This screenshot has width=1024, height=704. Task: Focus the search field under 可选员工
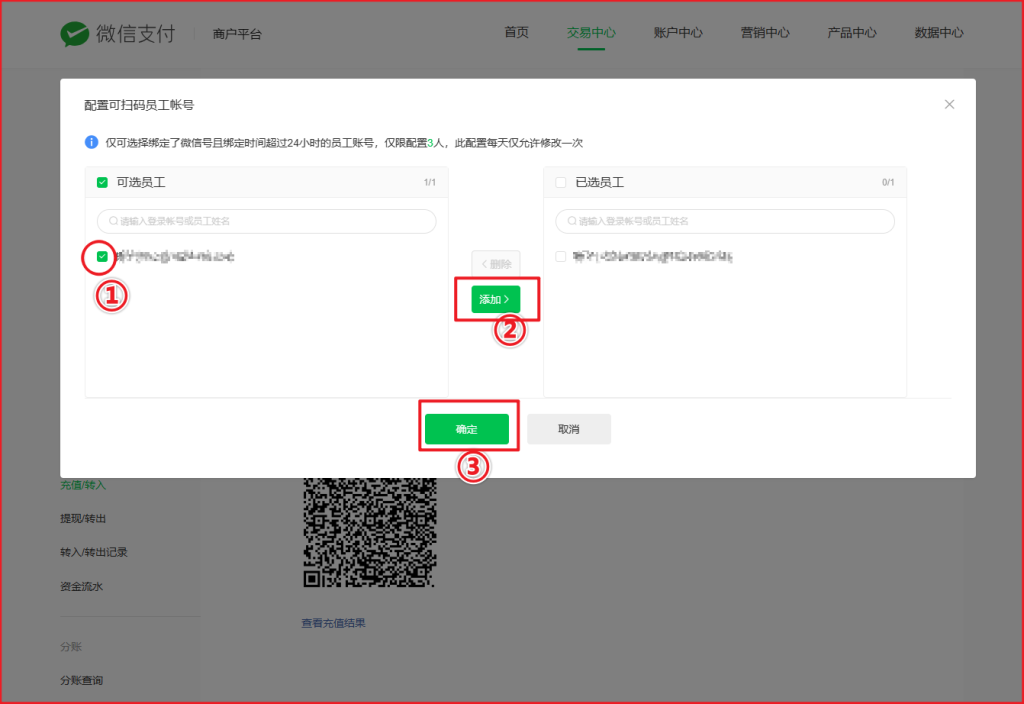pyautogui.click(x=266, y=221)
